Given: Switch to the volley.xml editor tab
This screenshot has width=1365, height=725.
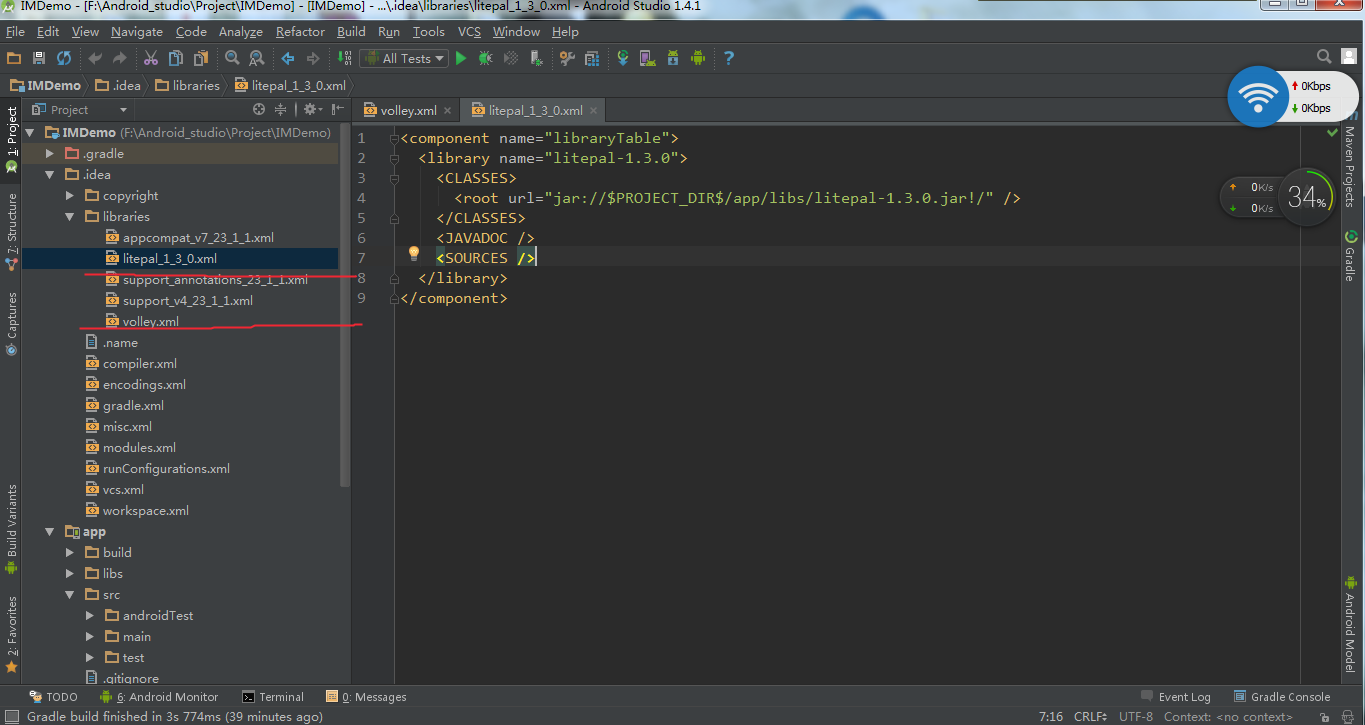Looking at the screenshot, I should click(x=408, y=110).
